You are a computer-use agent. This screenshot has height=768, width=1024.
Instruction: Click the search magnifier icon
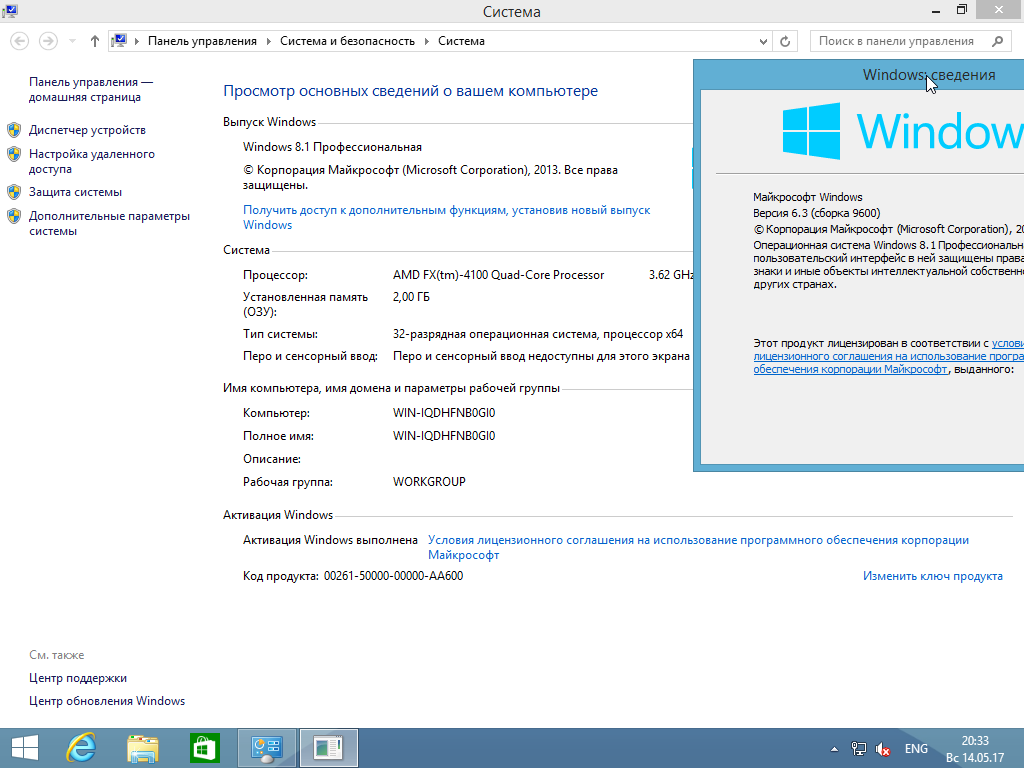[997, 41]
